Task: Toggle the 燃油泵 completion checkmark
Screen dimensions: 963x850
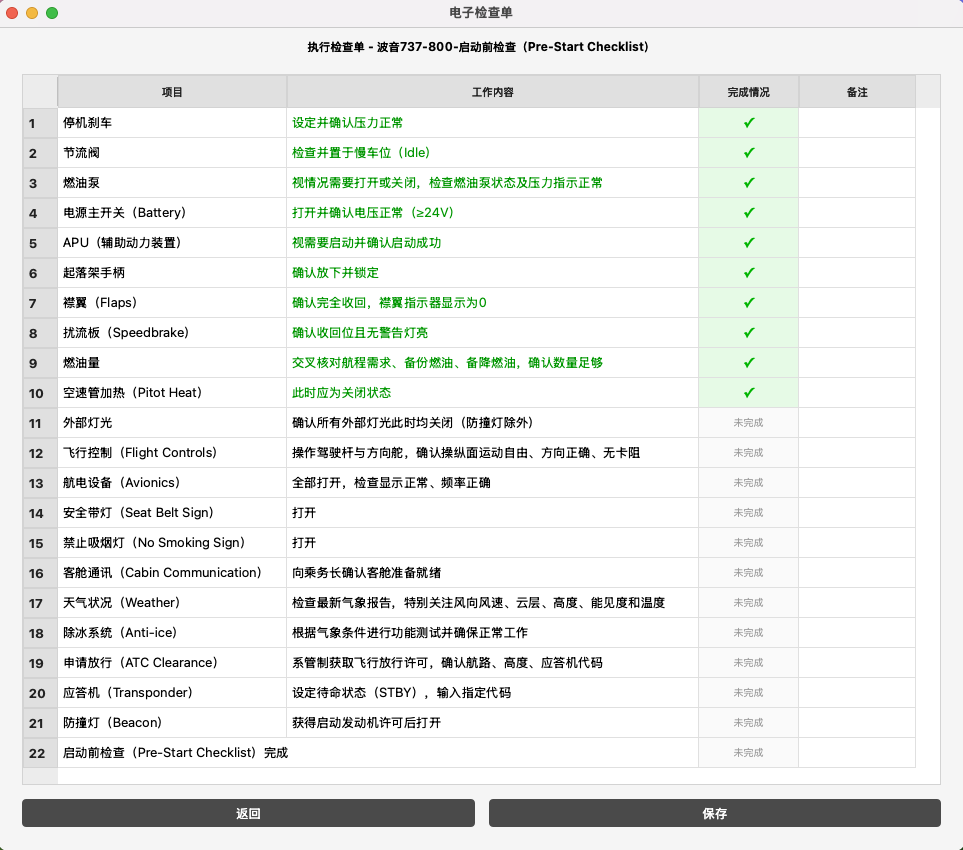Action: 749,183
